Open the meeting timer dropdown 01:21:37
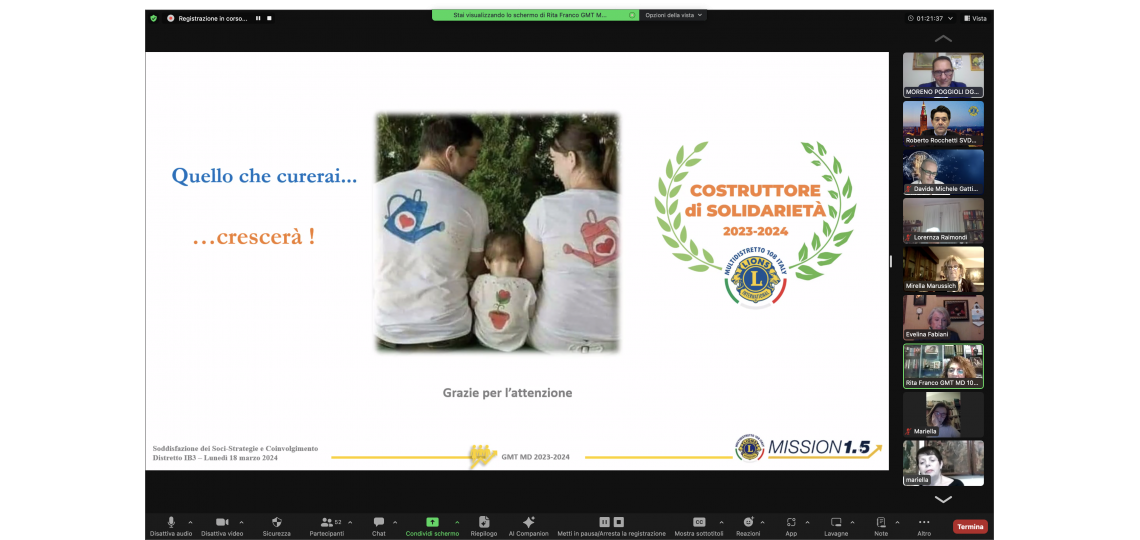 [928, 18]
